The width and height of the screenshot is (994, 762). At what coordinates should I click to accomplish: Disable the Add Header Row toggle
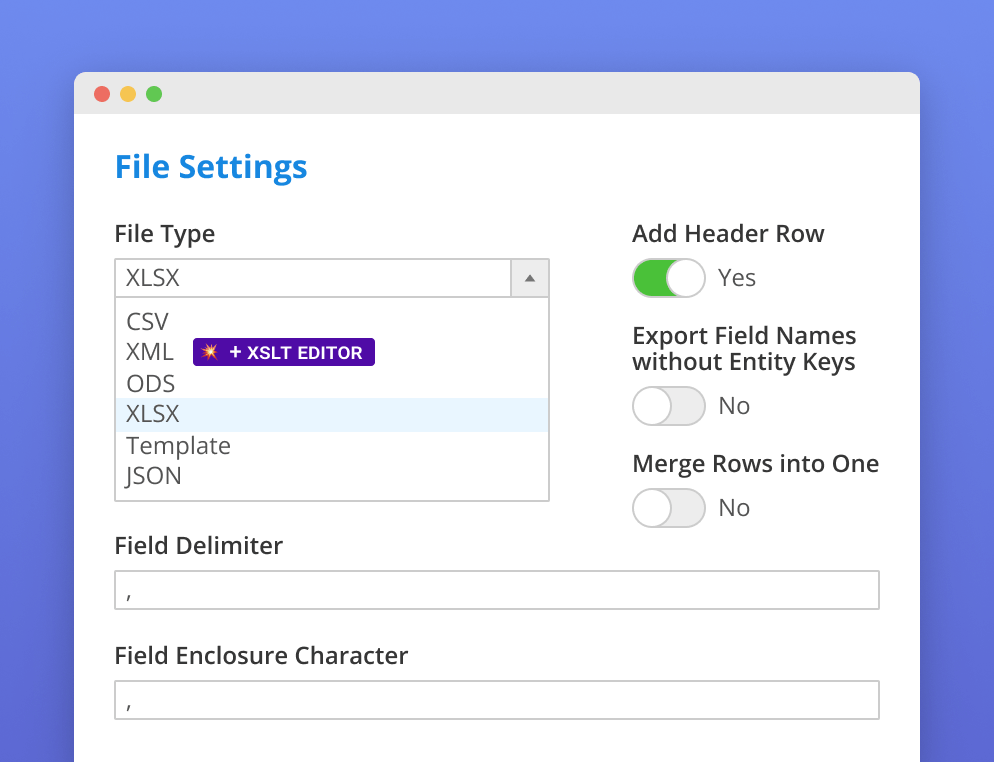click(x=669, y=278)
